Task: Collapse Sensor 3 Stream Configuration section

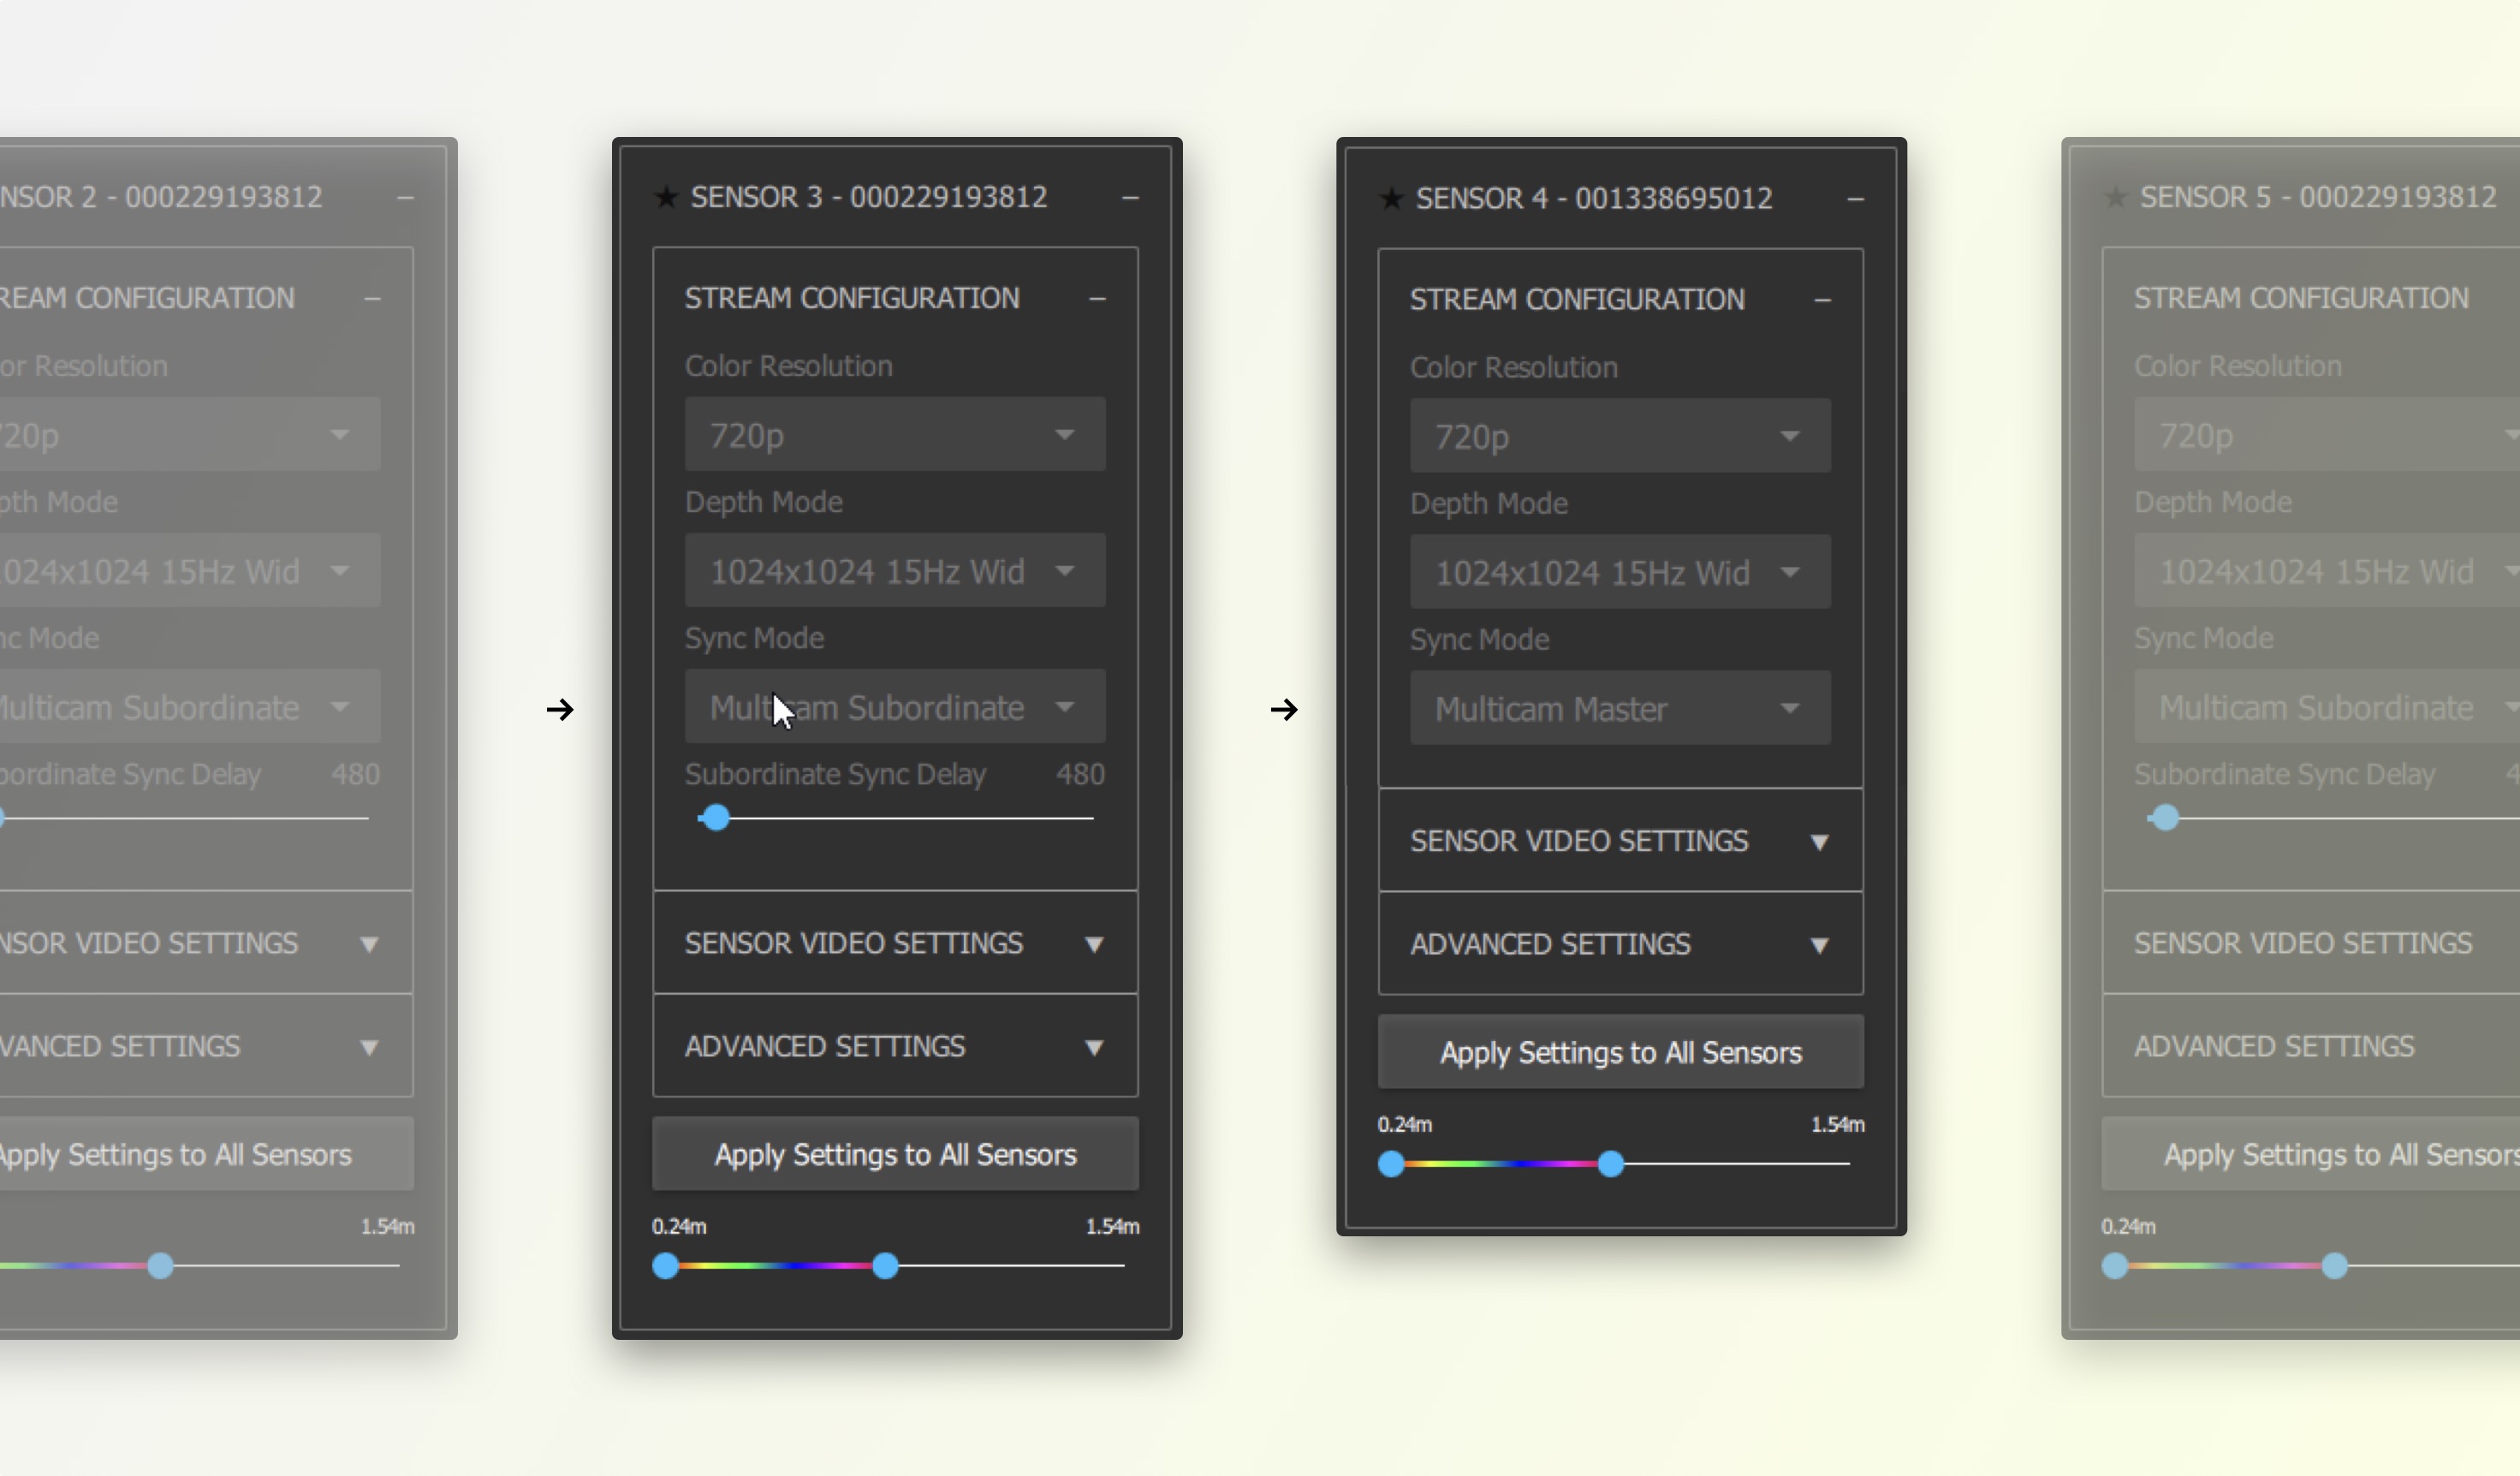Action: [x=1097, y=299]
